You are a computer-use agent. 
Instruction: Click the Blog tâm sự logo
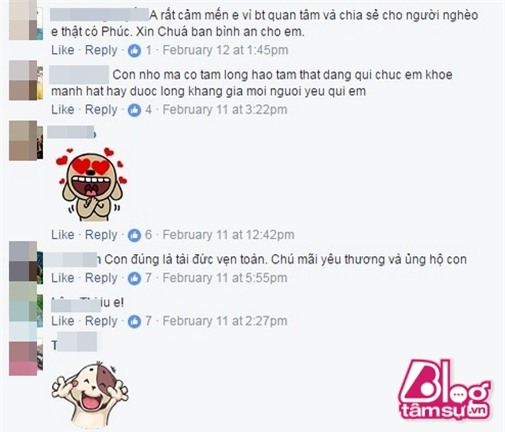click(444, 389)
